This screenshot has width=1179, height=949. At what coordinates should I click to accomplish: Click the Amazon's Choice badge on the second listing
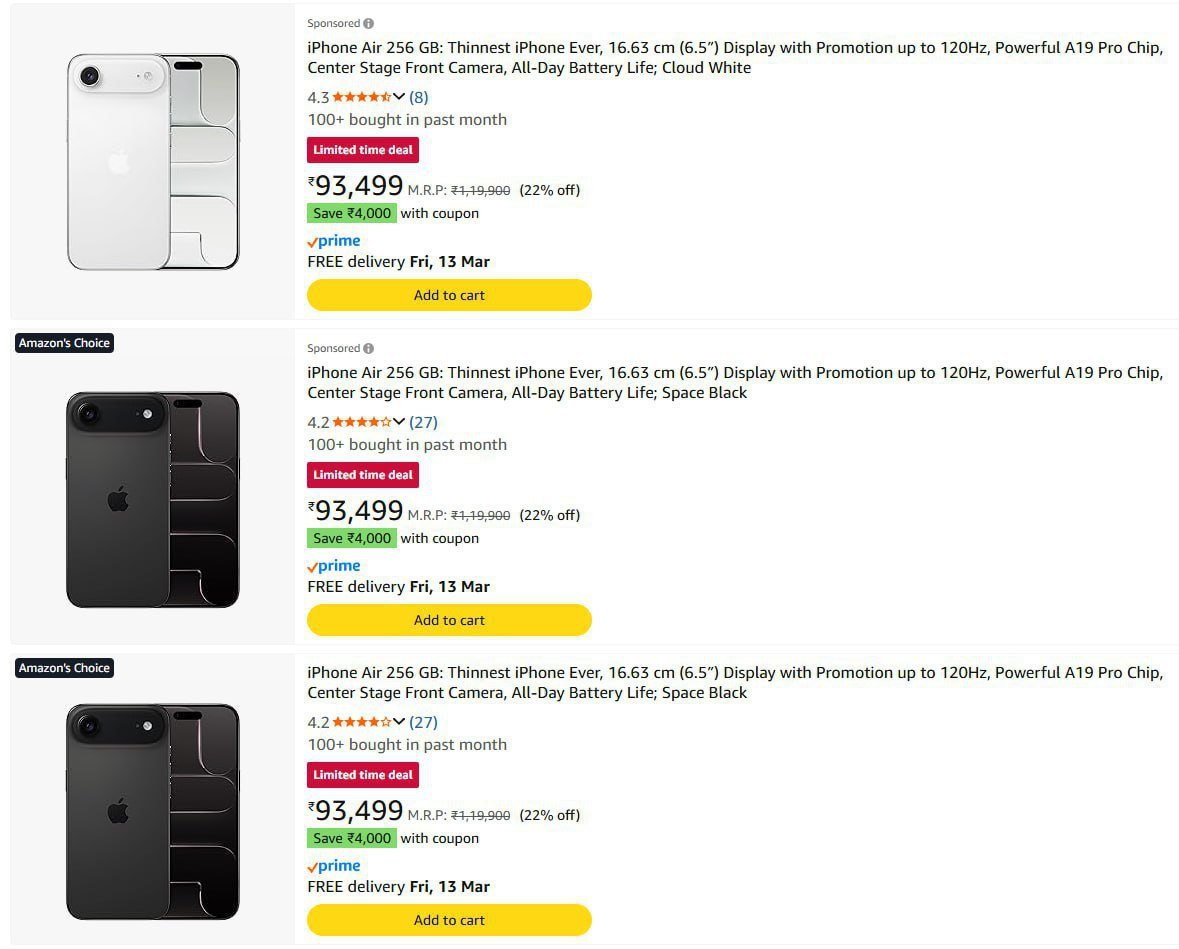click(64, 343)
